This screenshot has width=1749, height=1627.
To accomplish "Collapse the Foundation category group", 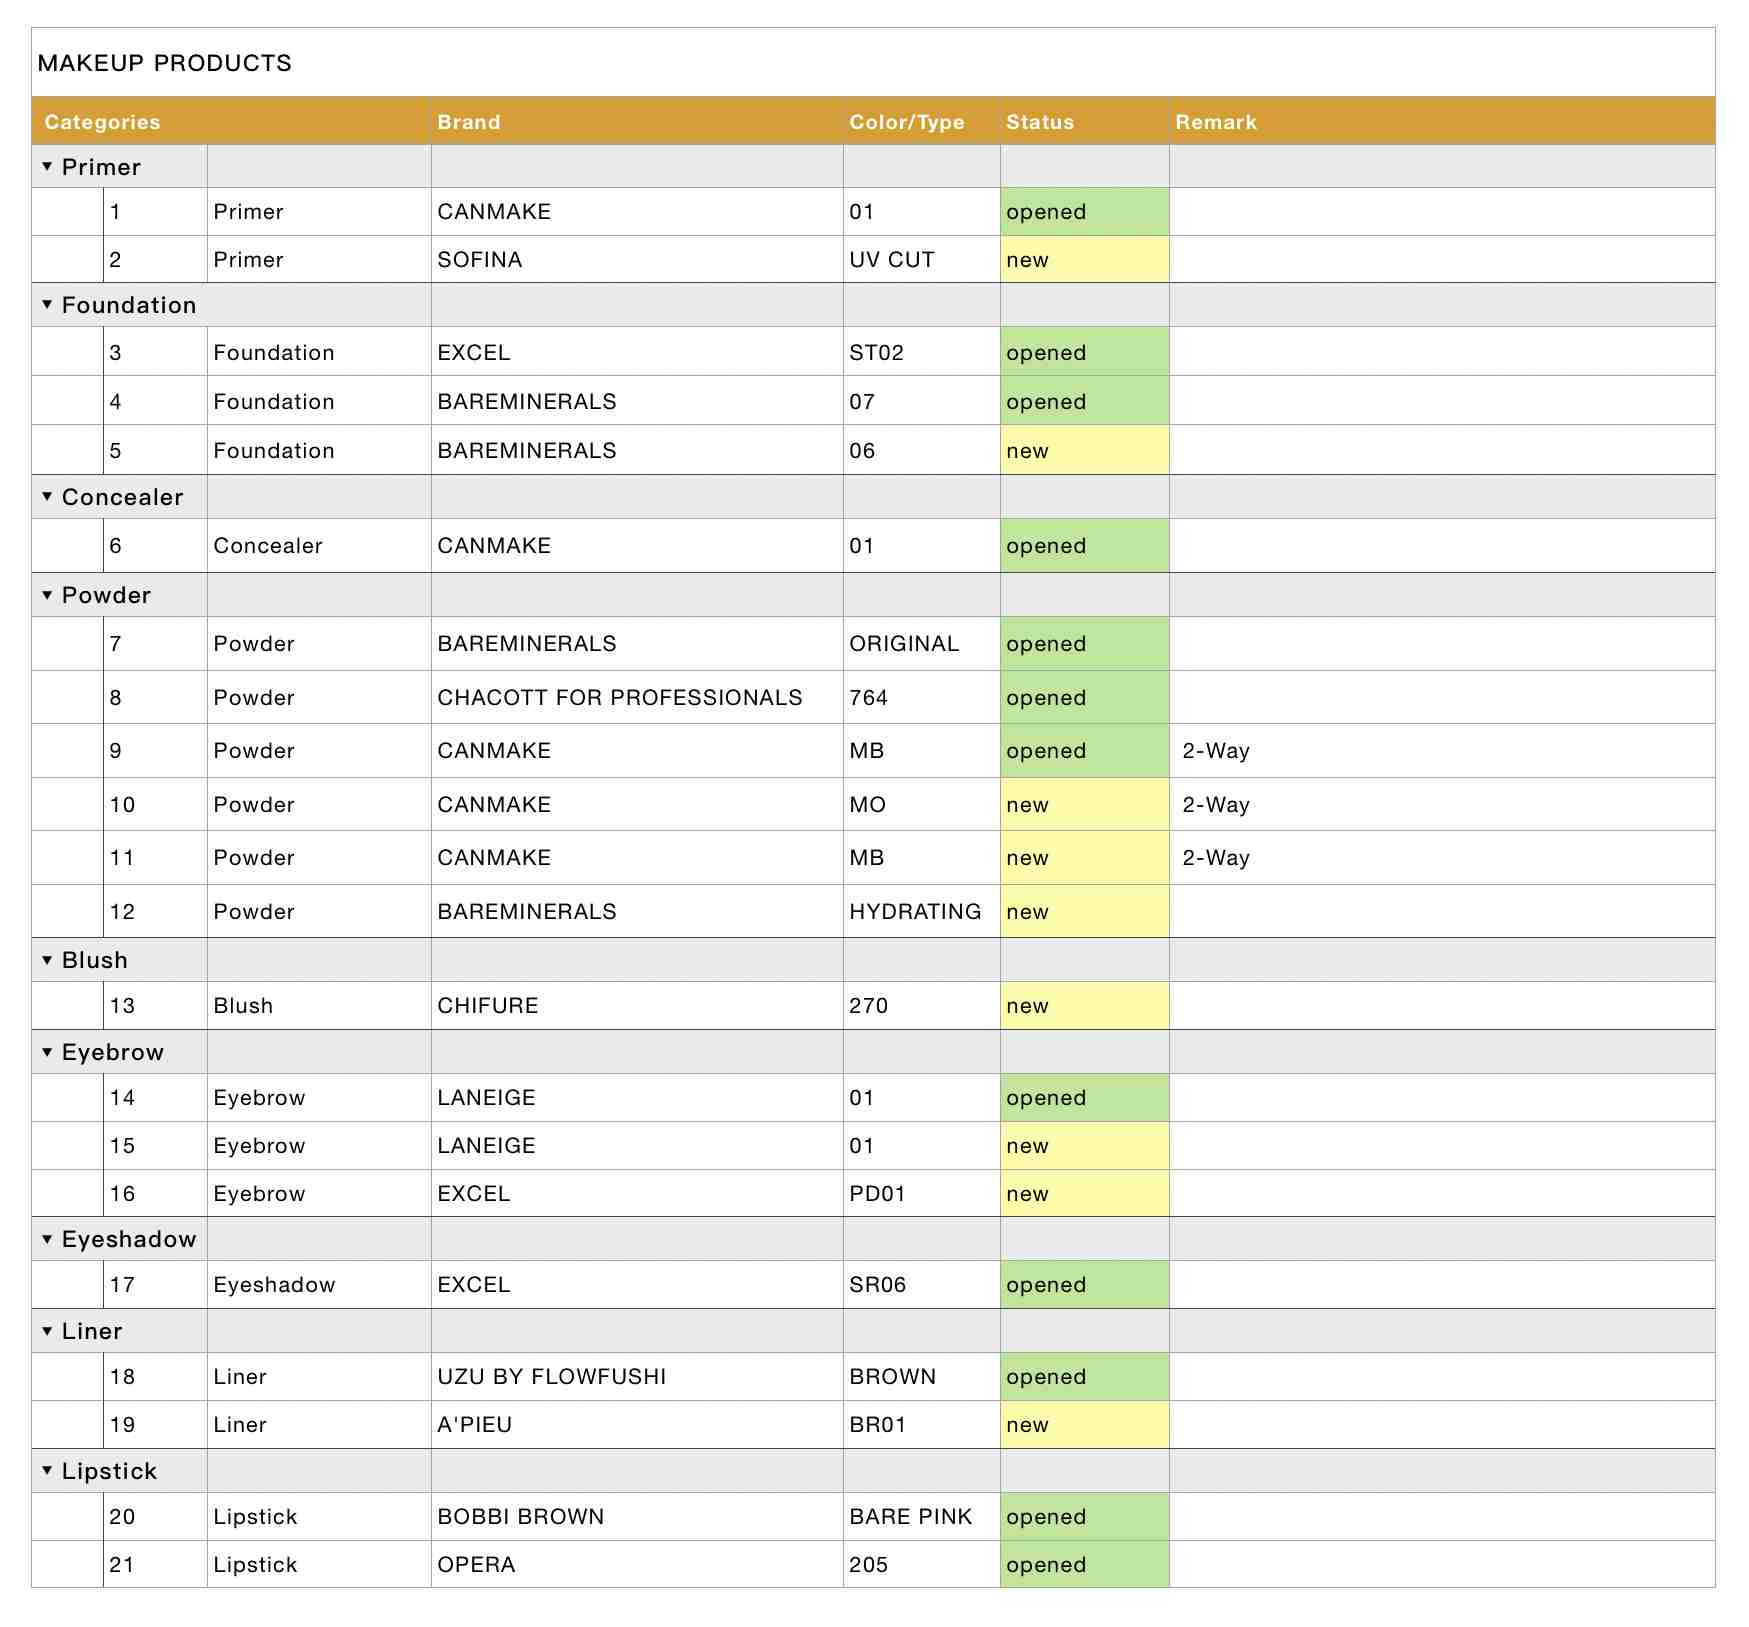I will 47,304.
